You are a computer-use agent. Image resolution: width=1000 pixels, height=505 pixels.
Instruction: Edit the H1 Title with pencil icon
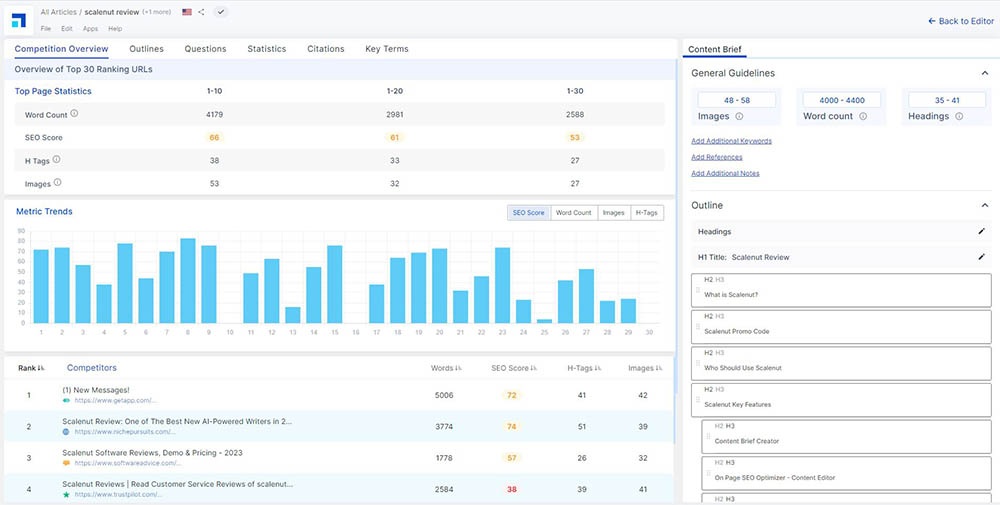981,257
